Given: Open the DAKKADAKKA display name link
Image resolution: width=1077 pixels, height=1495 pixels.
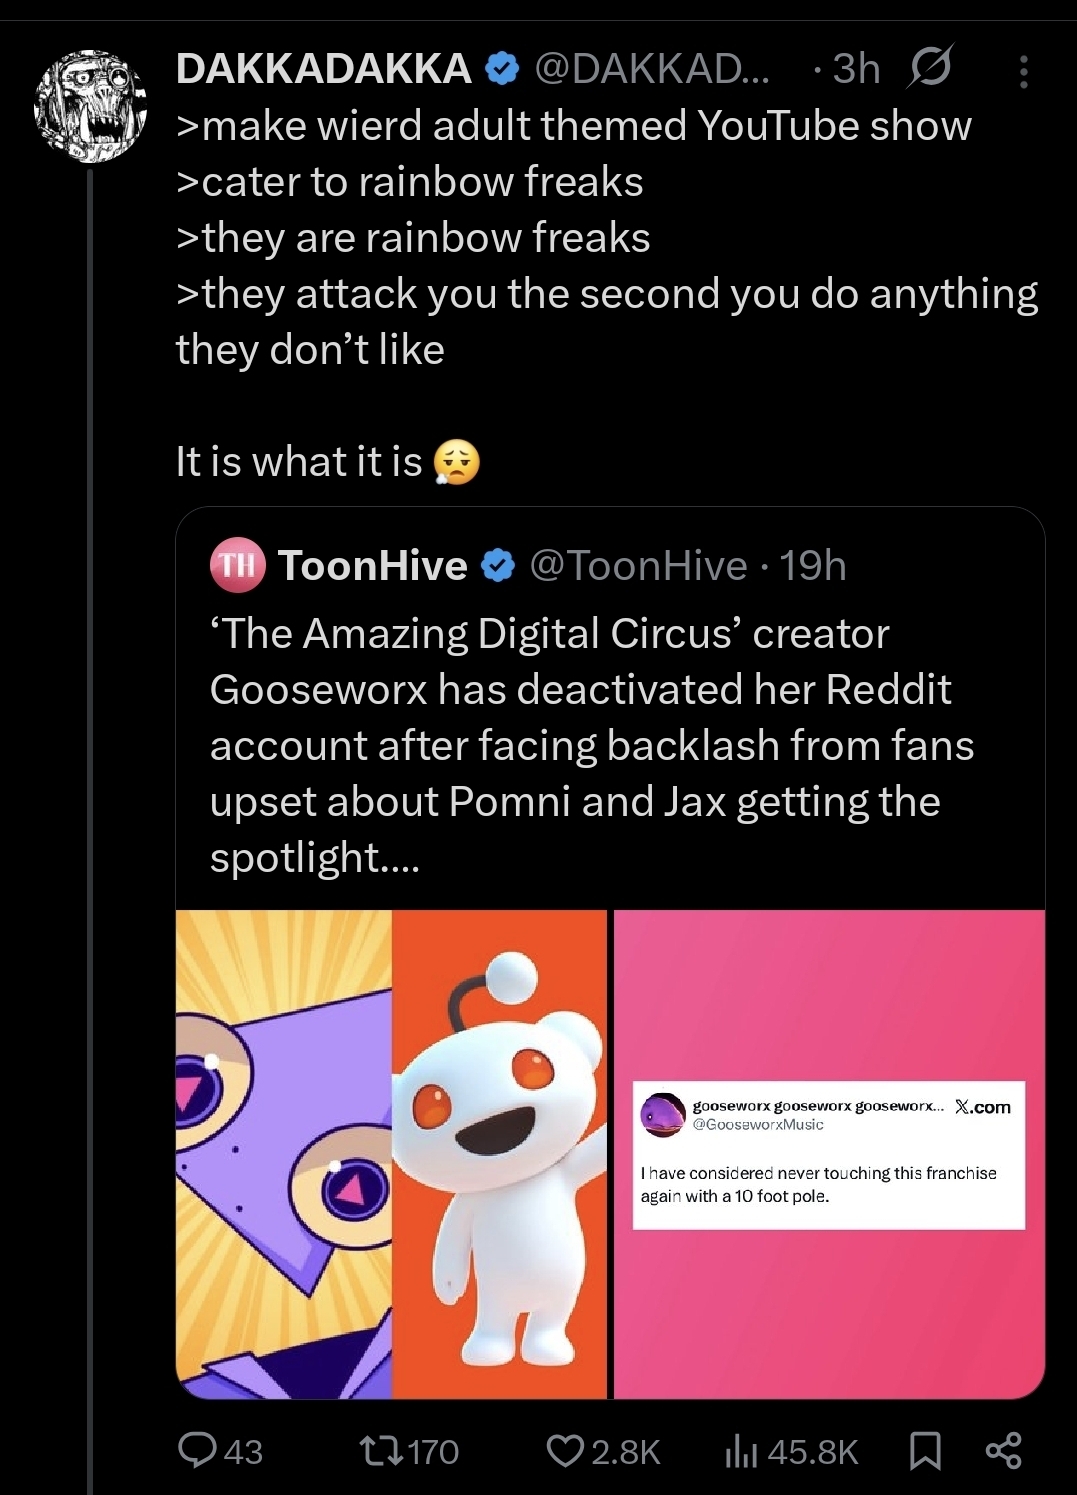Looking at the screenshot, I should pos(323,69).
